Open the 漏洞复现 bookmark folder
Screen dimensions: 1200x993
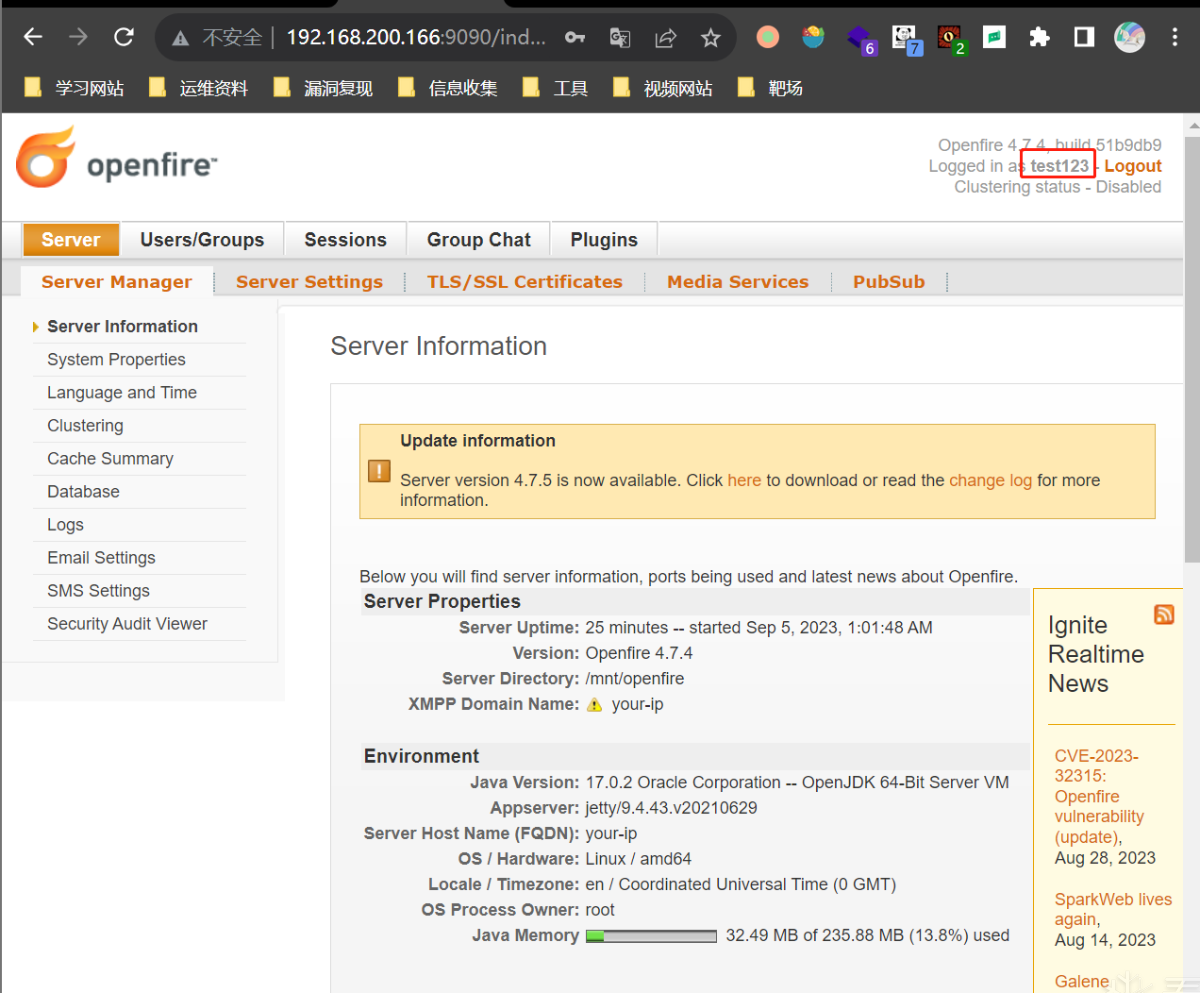[x=324, y=88]
